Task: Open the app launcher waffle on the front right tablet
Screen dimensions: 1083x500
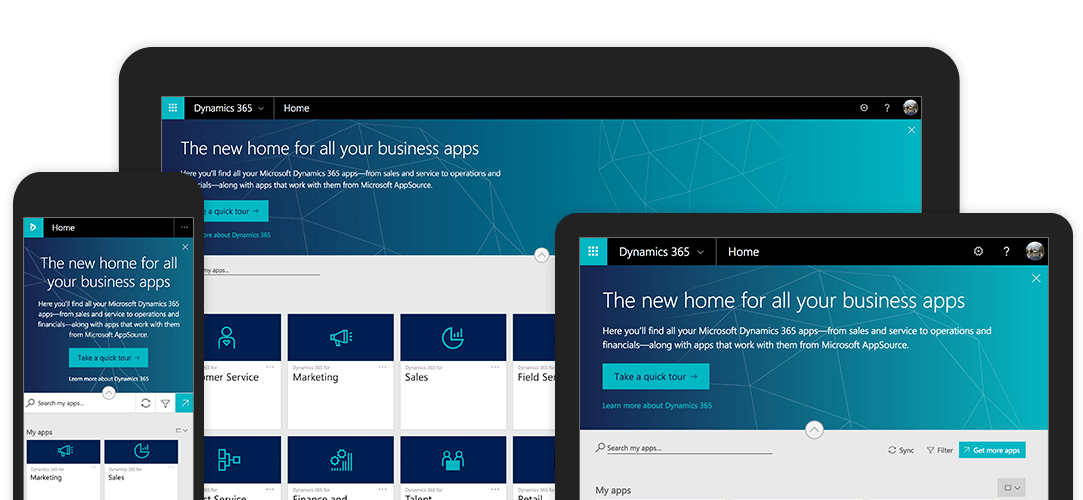Action: pyautogui.click(x=593, y=251)
